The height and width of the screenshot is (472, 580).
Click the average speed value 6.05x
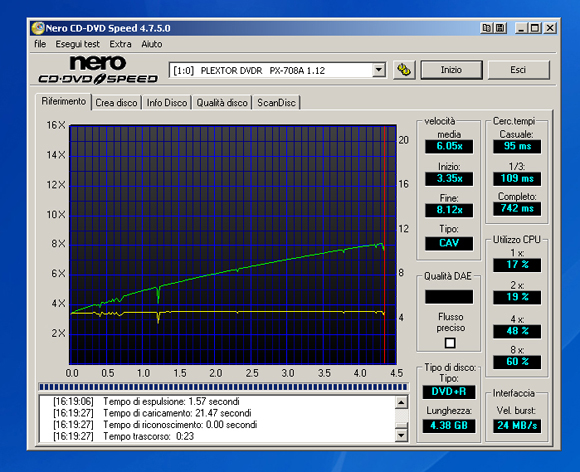point(449,146)
